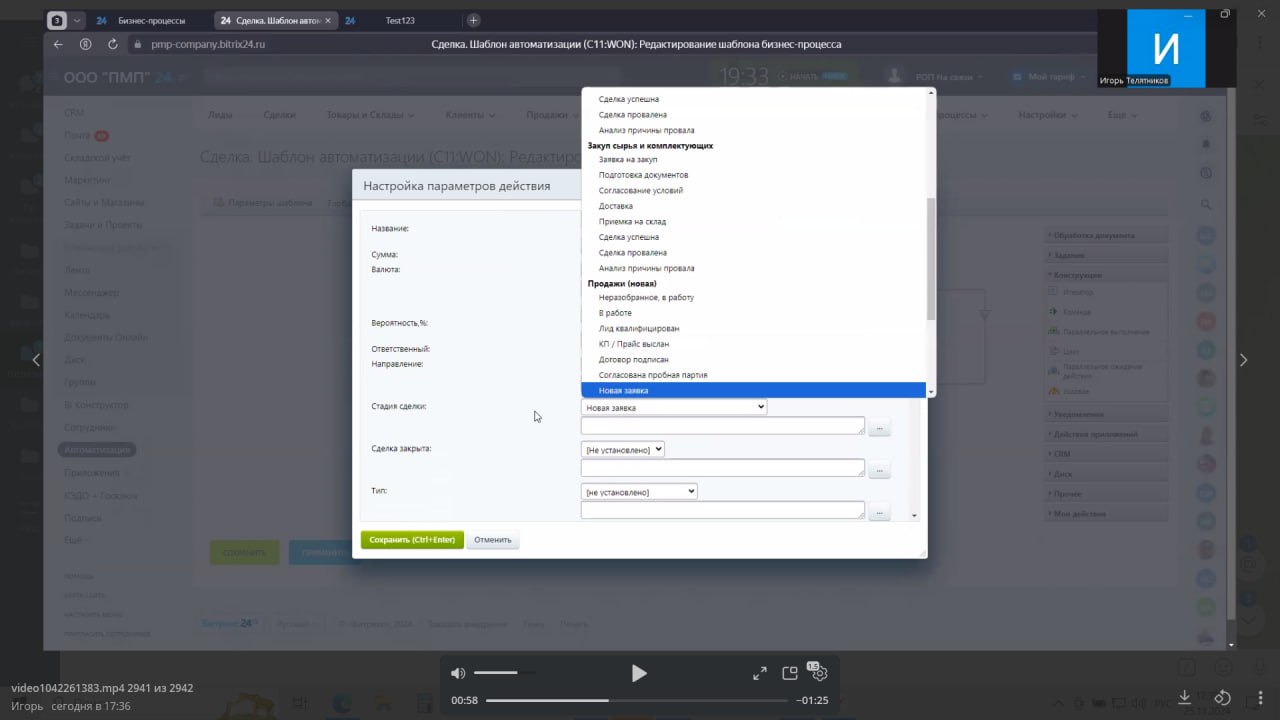
Task: Open the tab list dropdown chevron
Action: pyautogui.click(x=78, y=20)
